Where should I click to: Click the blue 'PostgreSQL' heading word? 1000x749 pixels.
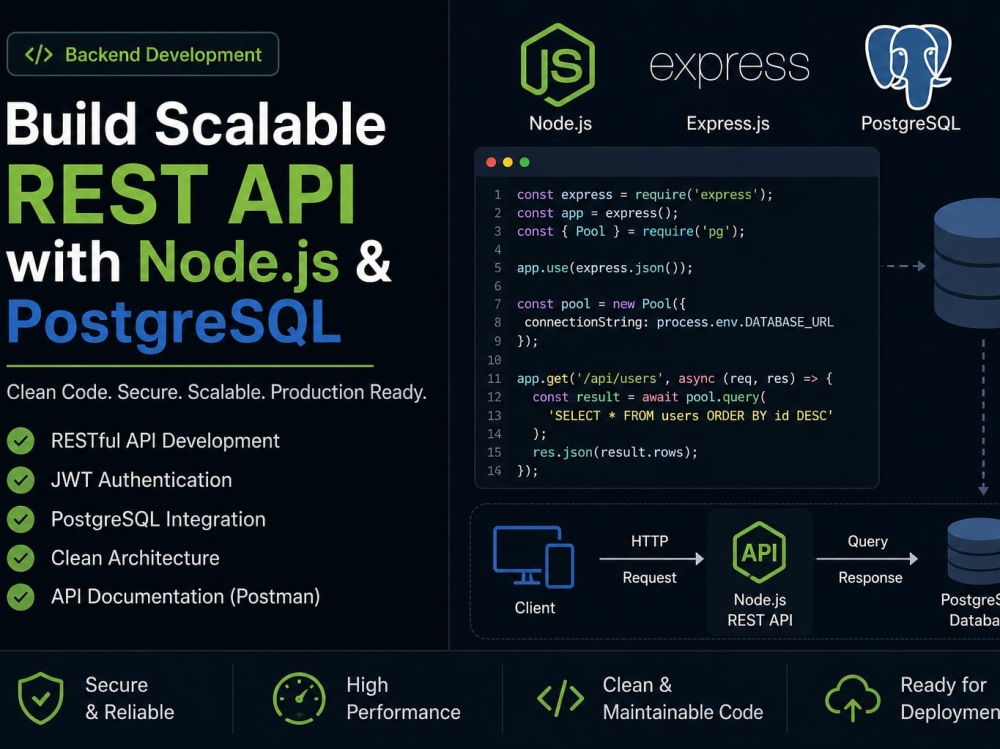[174, 324]
